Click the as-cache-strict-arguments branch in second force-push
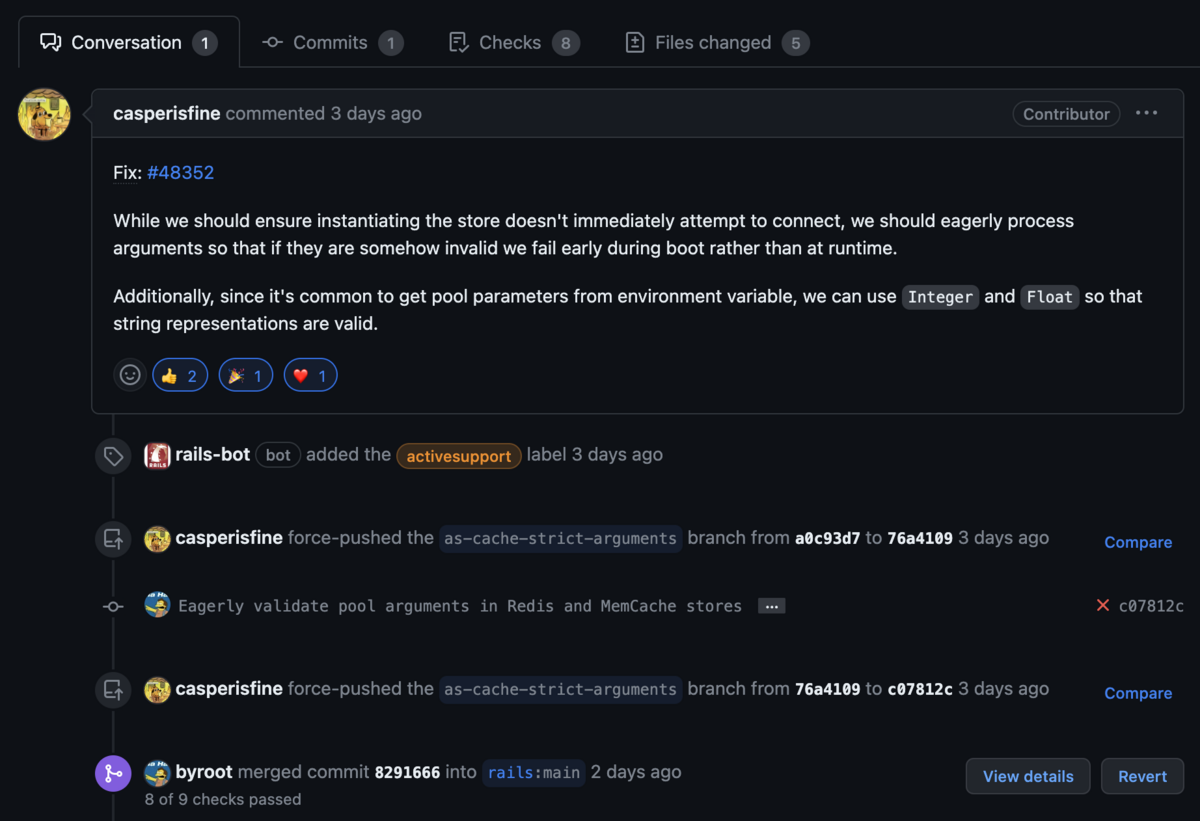The image size is (1200, 821). 560,689
